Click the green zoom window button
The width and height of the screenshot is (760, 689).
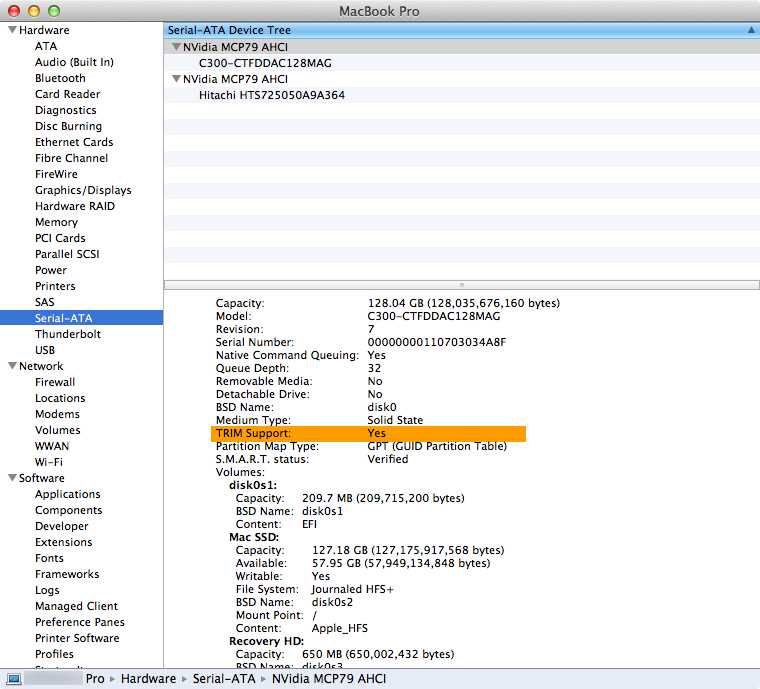53,11
